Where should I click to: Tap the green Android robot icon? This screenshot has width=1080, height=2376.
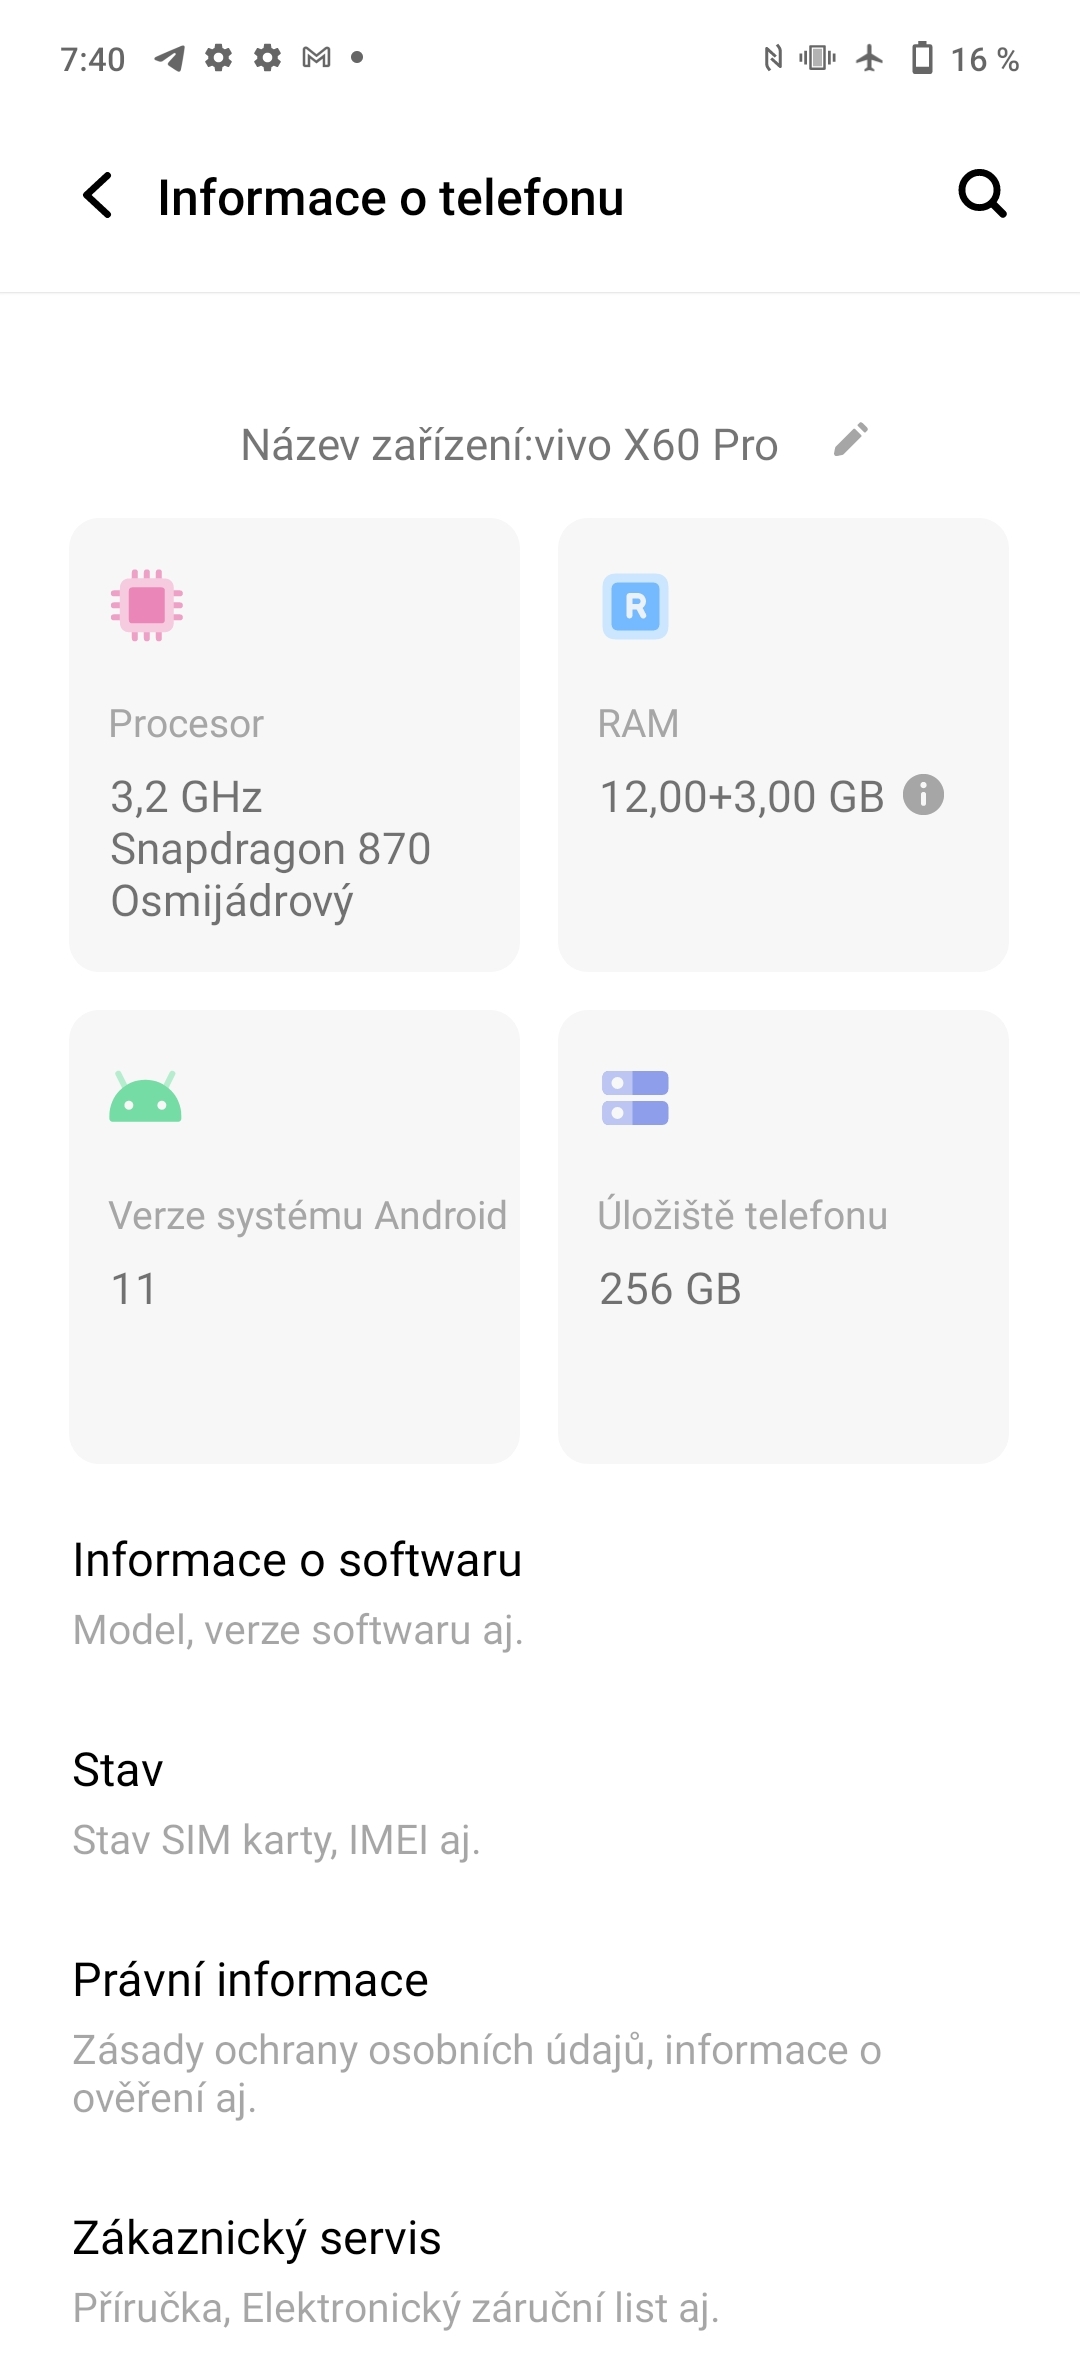point(146,1096)
